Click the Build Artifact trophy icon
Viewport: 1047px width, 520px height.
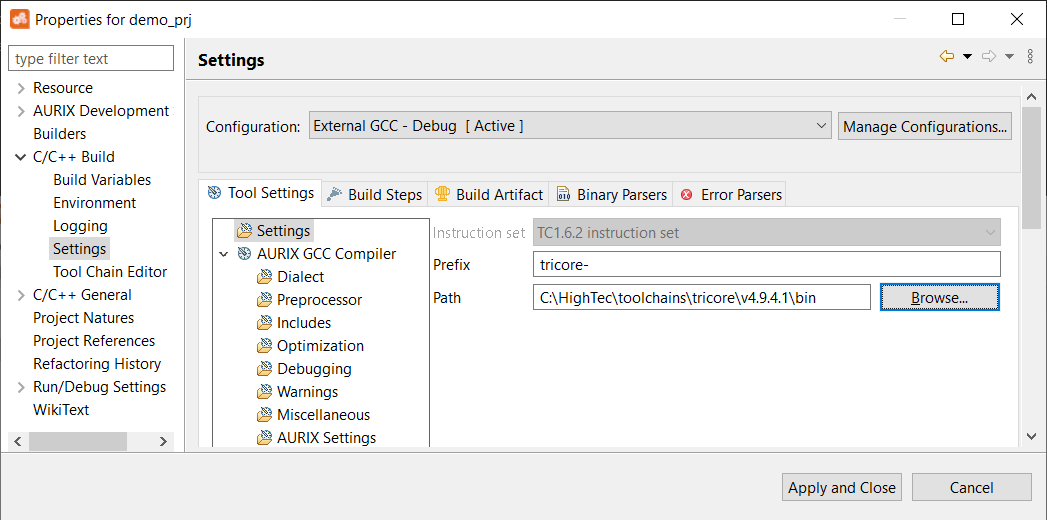click(442, 194)
